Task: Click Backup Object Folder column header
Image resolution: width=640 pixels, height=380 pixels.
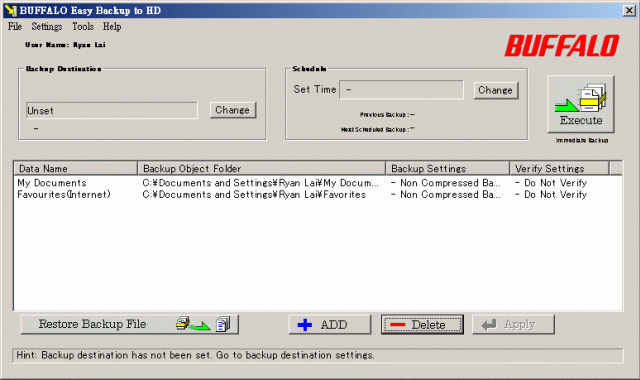Action: coord(262,169)
